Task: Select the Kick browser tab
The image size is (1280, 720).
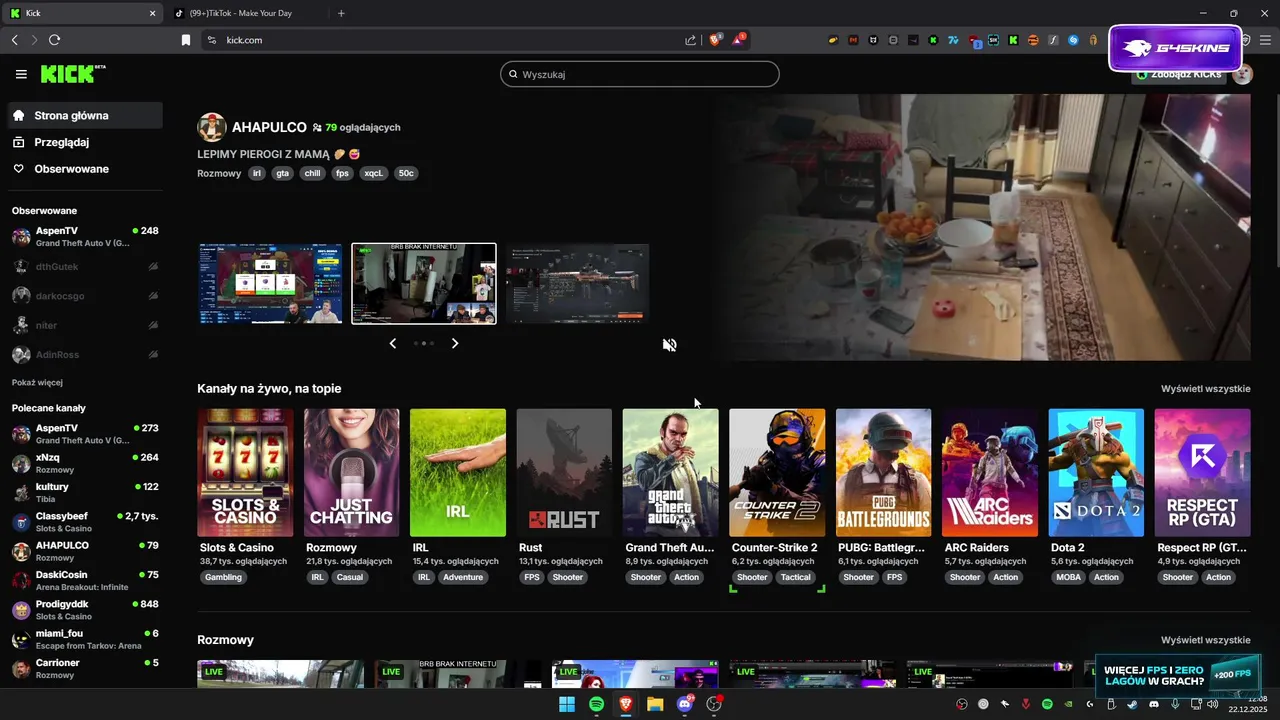Action: point(84,13)
